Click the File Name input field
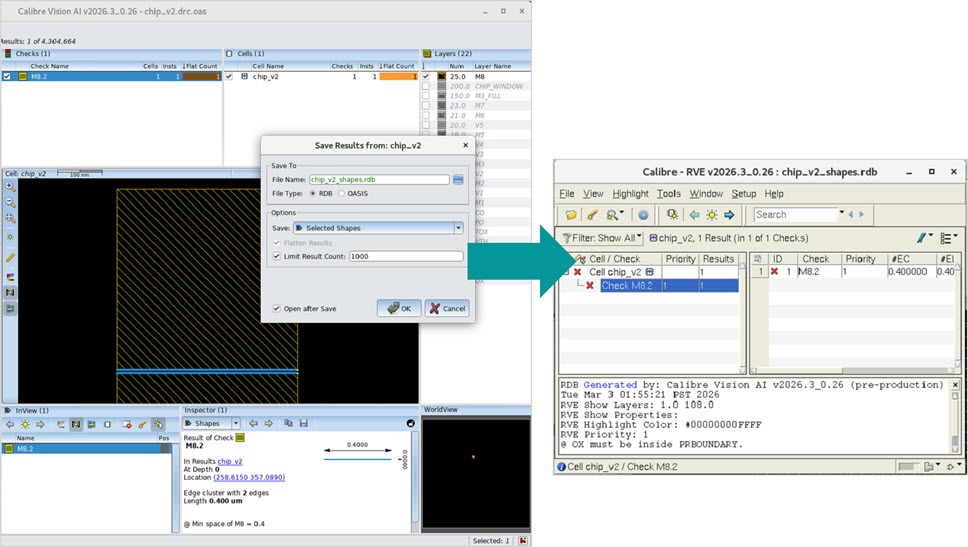Image resolution: width=968 pixels, height=547 pixels. pos(379,180)
